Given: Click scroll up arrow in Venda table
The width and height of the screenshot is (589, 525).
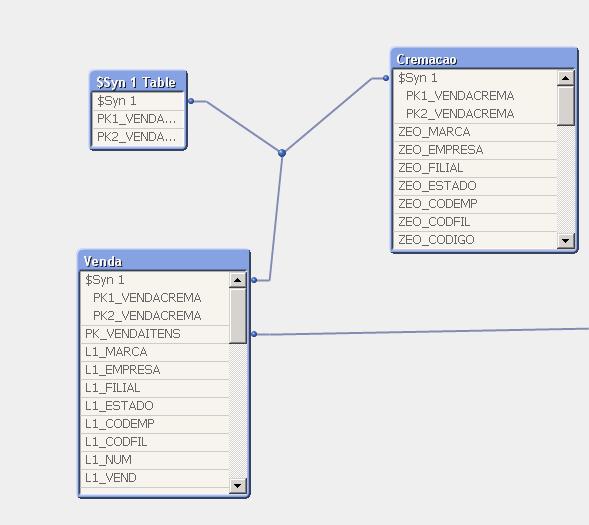Looking at the screenshot, I should coord(237,280).
